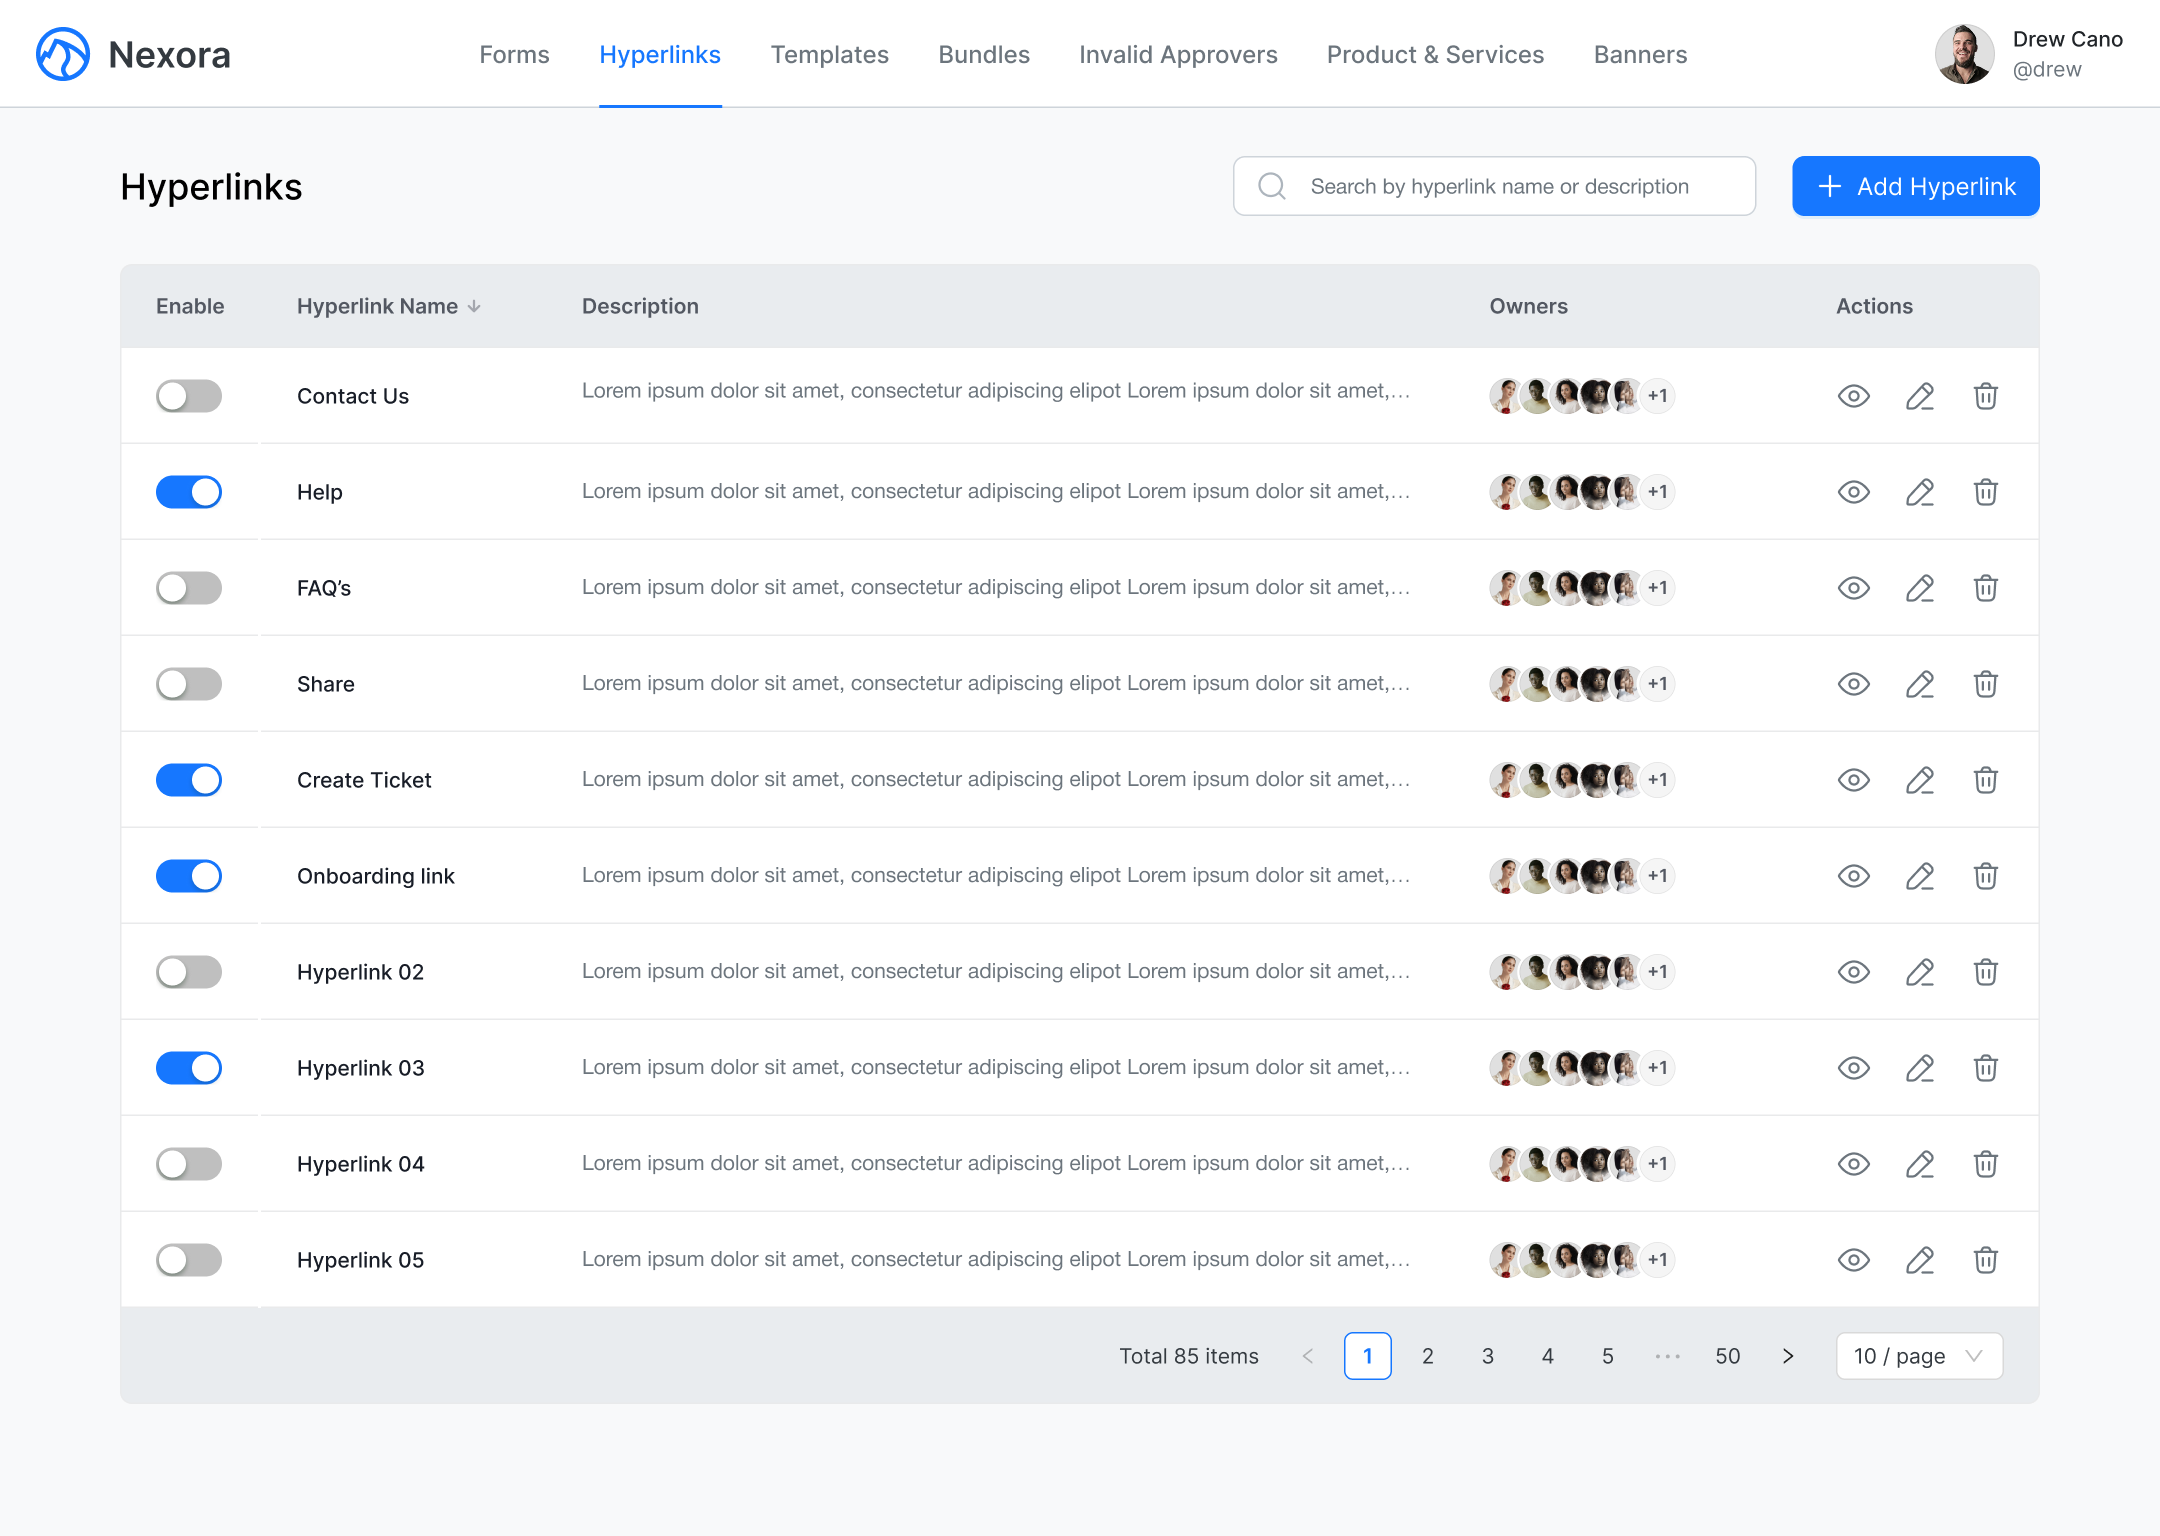Go to page 3 in pagination
The image size is (2160, 1536).
tap(1488, 1356)
